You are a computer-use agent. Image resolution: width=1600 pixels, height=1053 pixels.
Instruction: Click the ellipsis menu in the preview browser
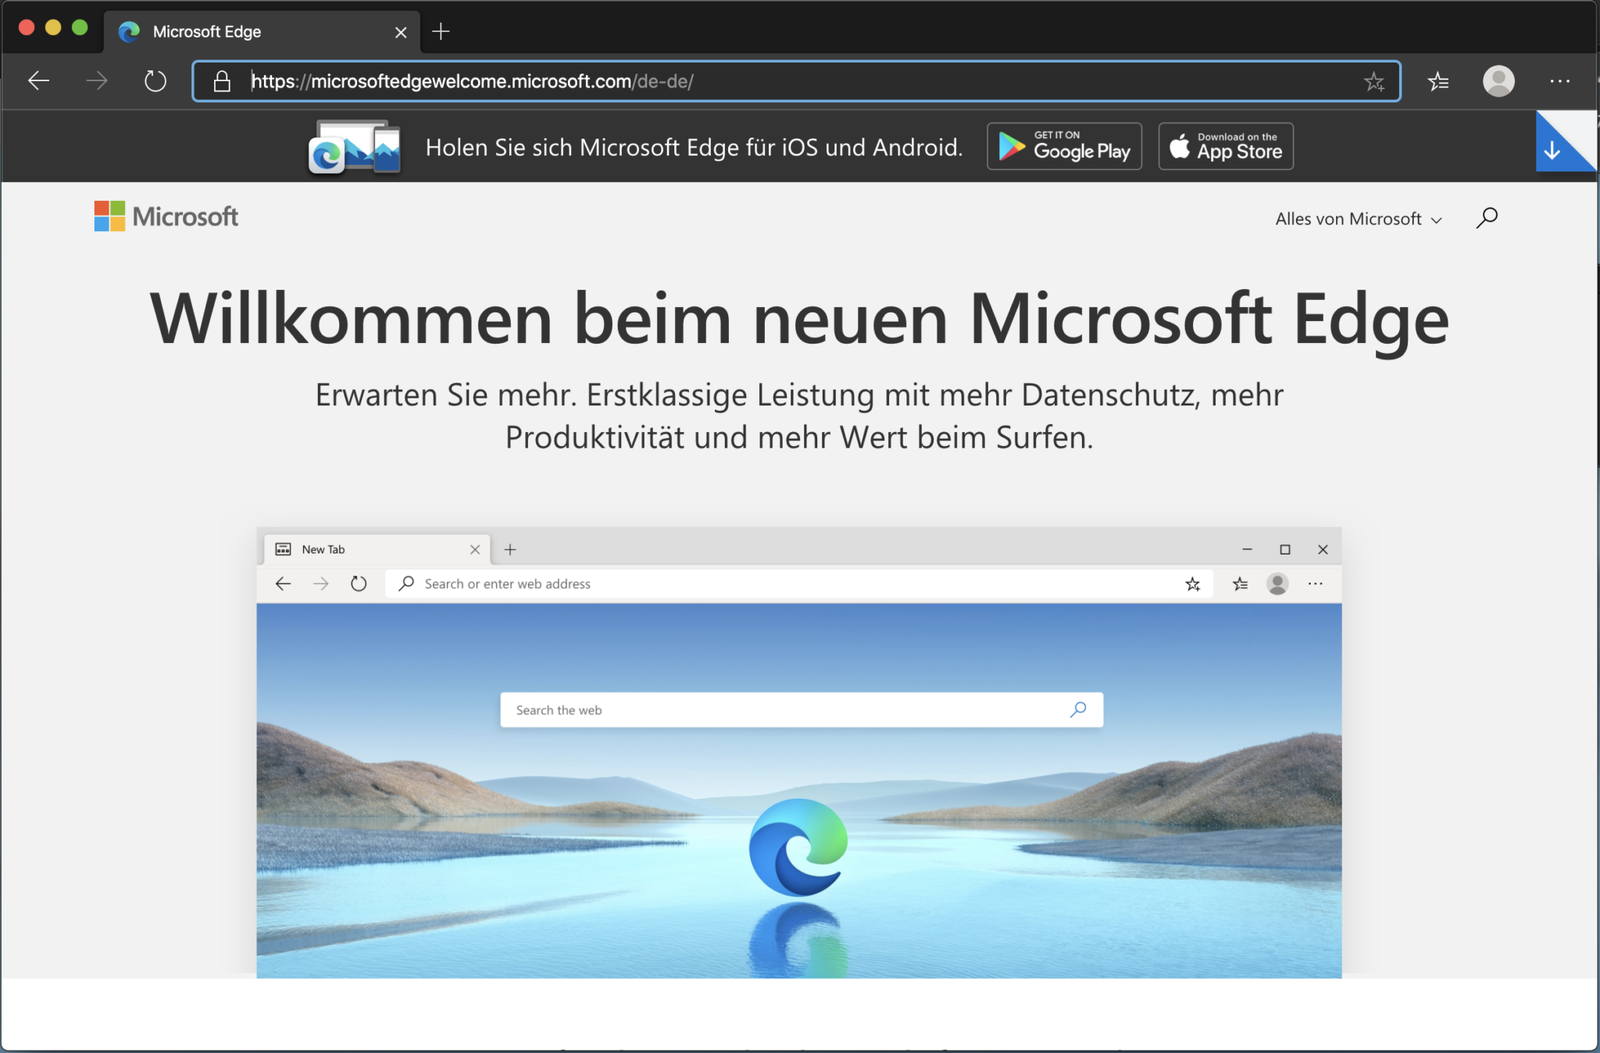click(1315, 584)
